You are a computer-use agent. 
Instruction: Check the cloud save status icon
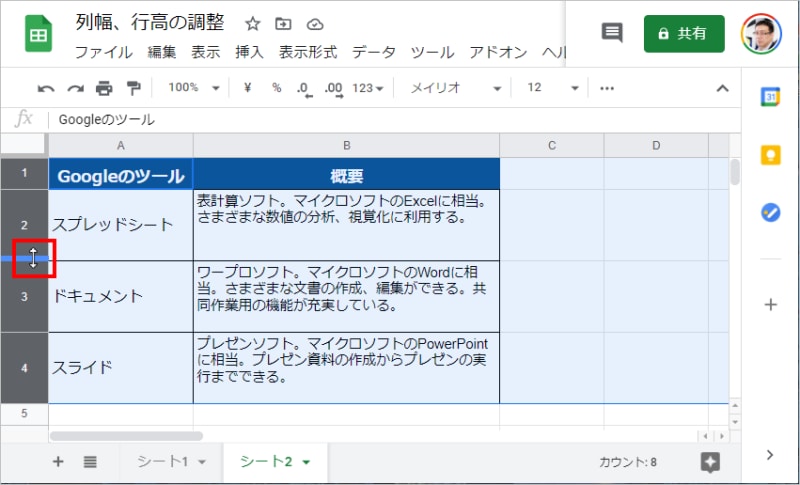click(x=315, y=24)
